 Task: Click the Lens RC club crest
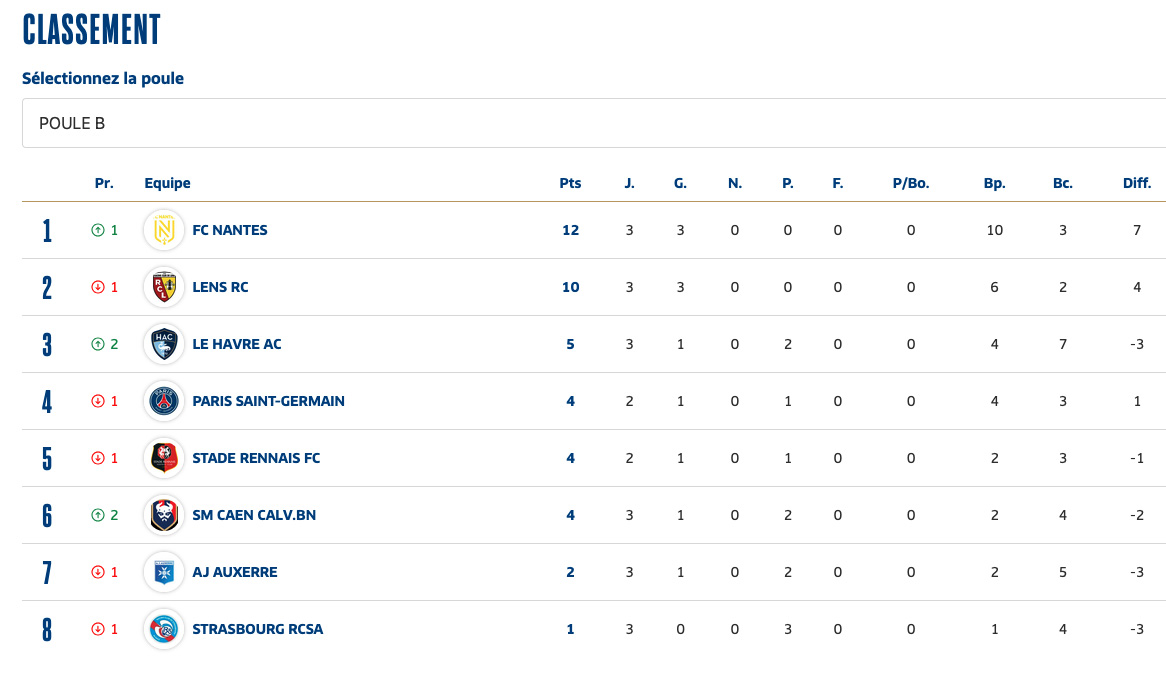point(164,287)
